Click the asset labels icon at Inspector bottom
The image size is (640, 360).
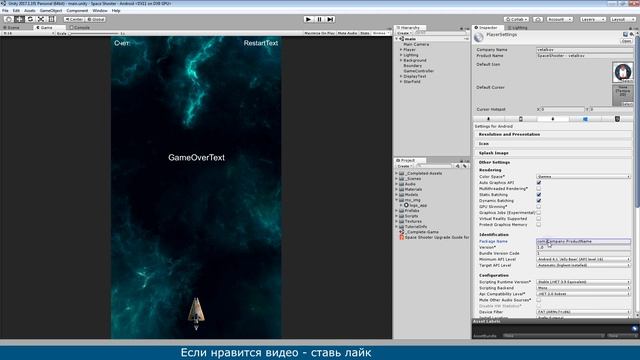pos(634,328)
